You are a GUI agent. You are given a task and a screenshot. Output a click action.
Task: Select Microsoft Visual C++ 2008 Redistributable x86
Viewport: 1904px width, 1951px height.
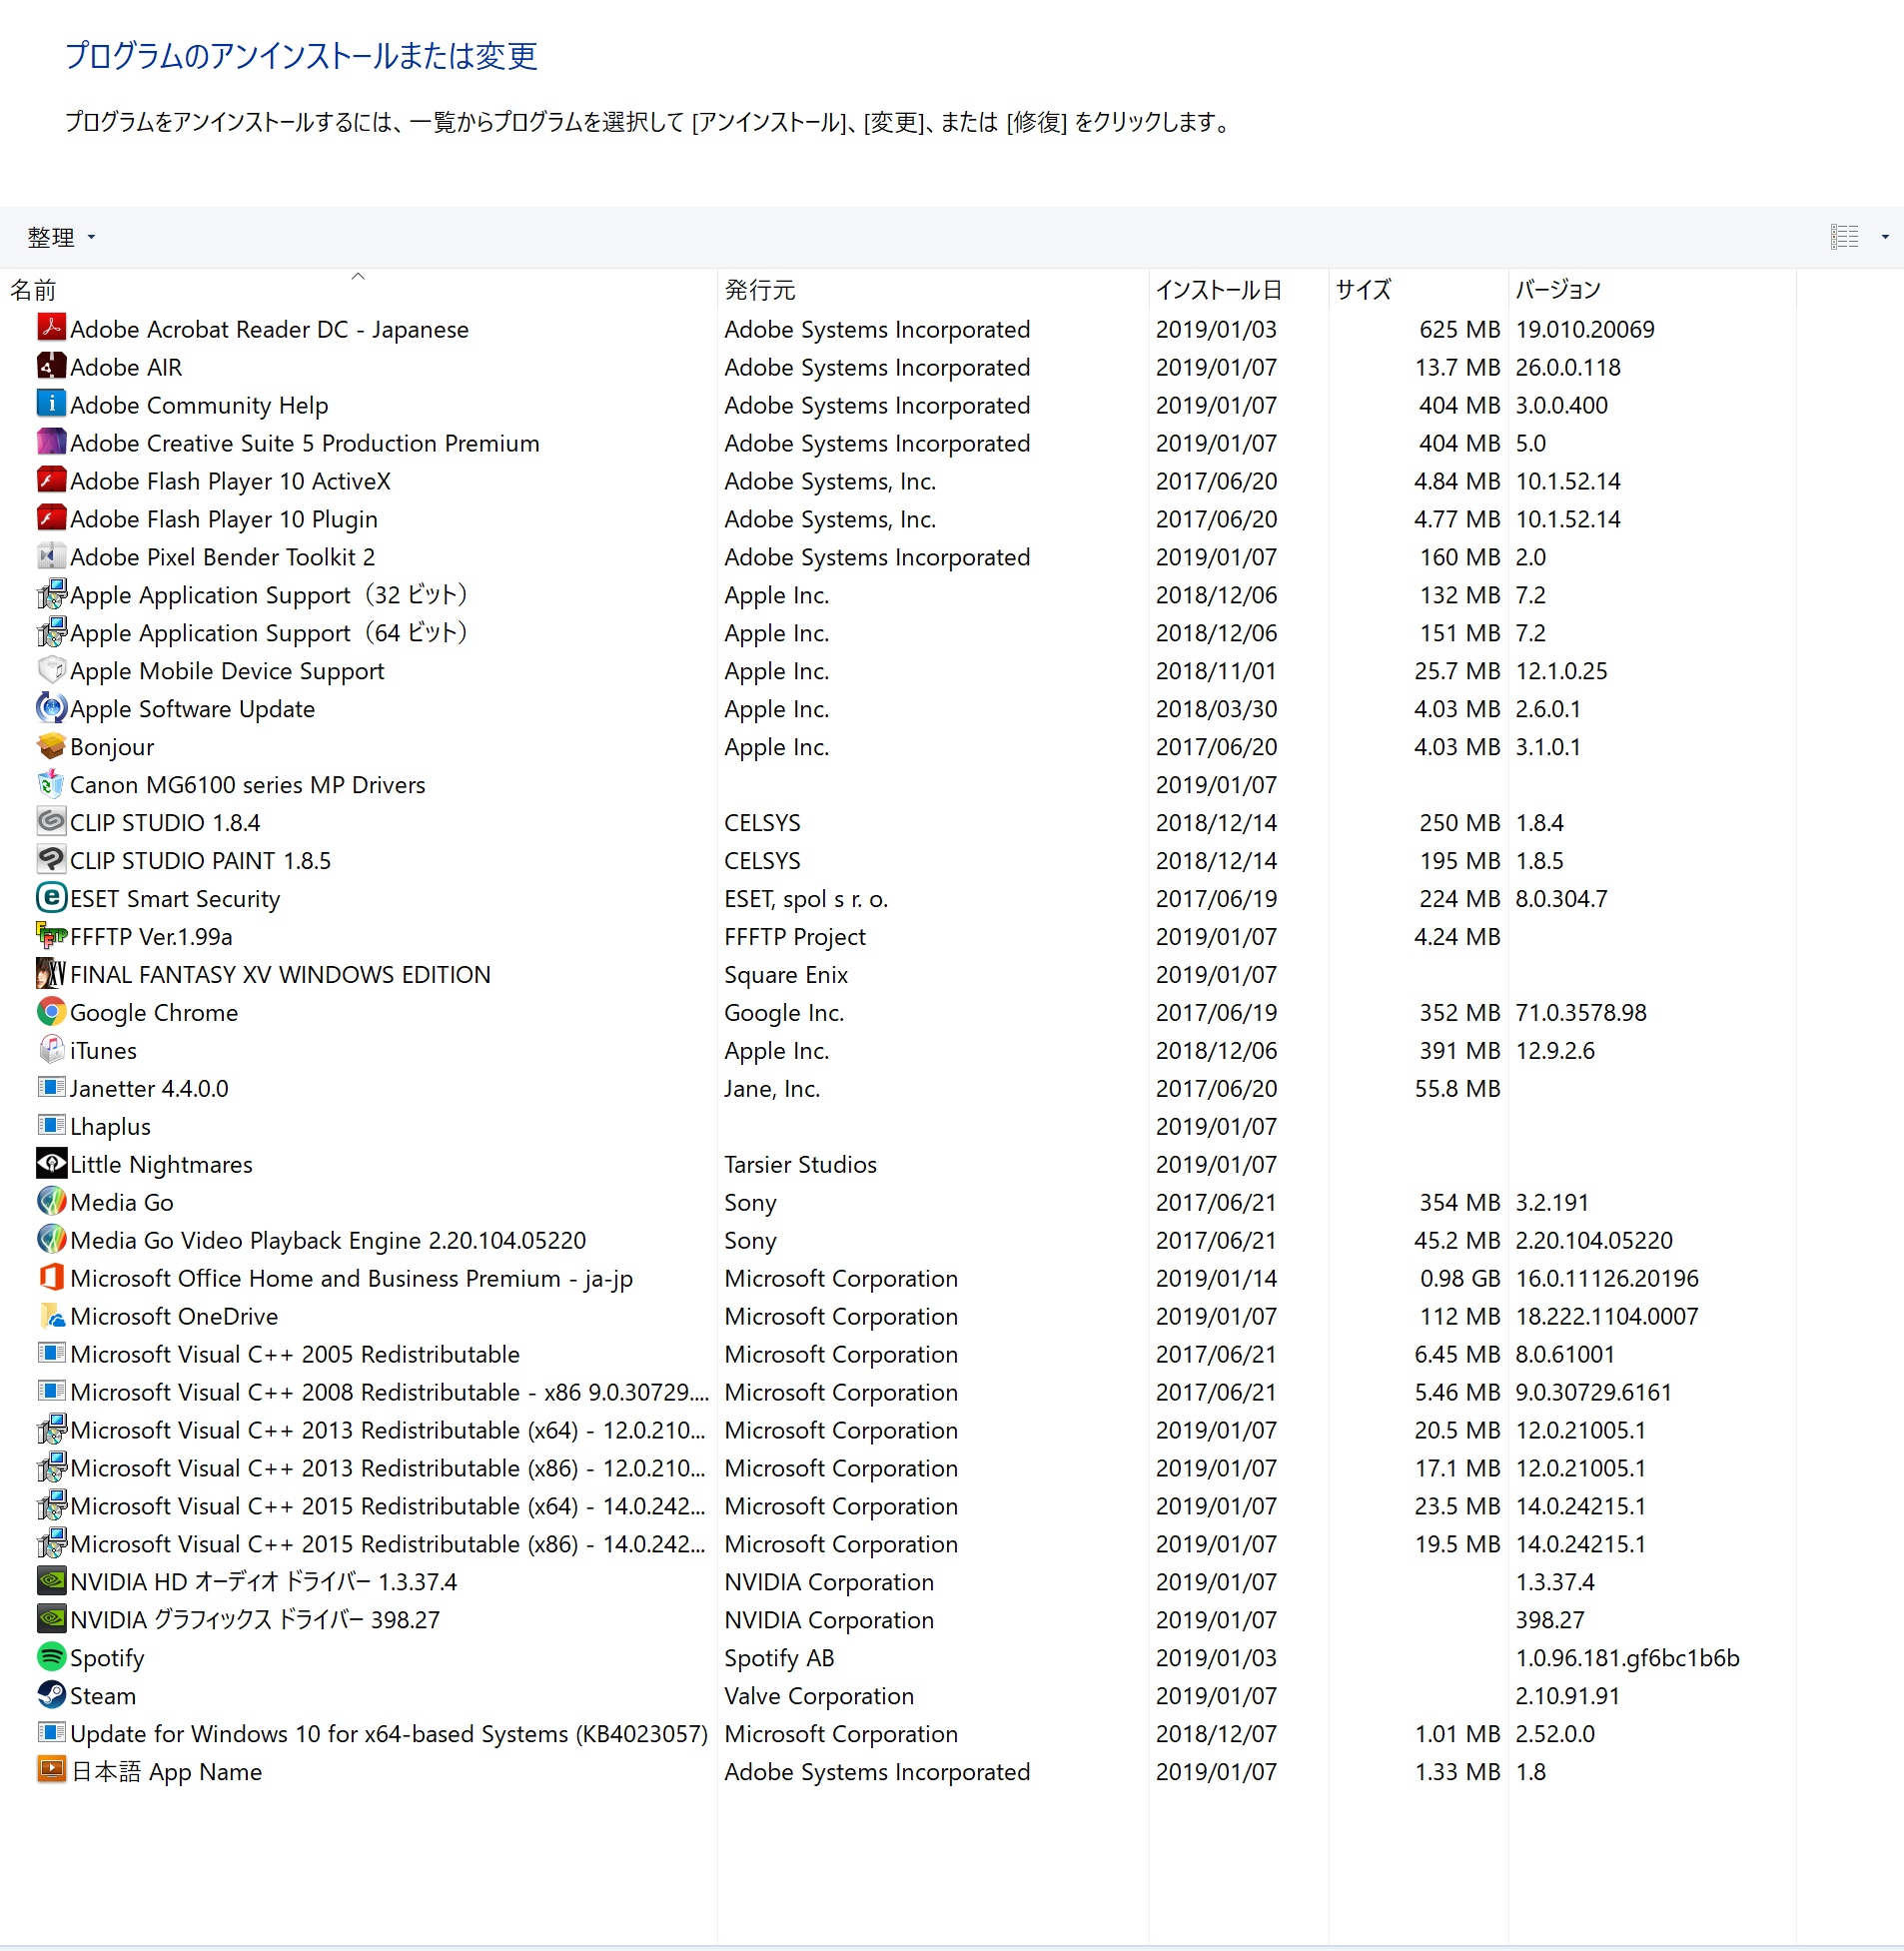click(898, 1392)
